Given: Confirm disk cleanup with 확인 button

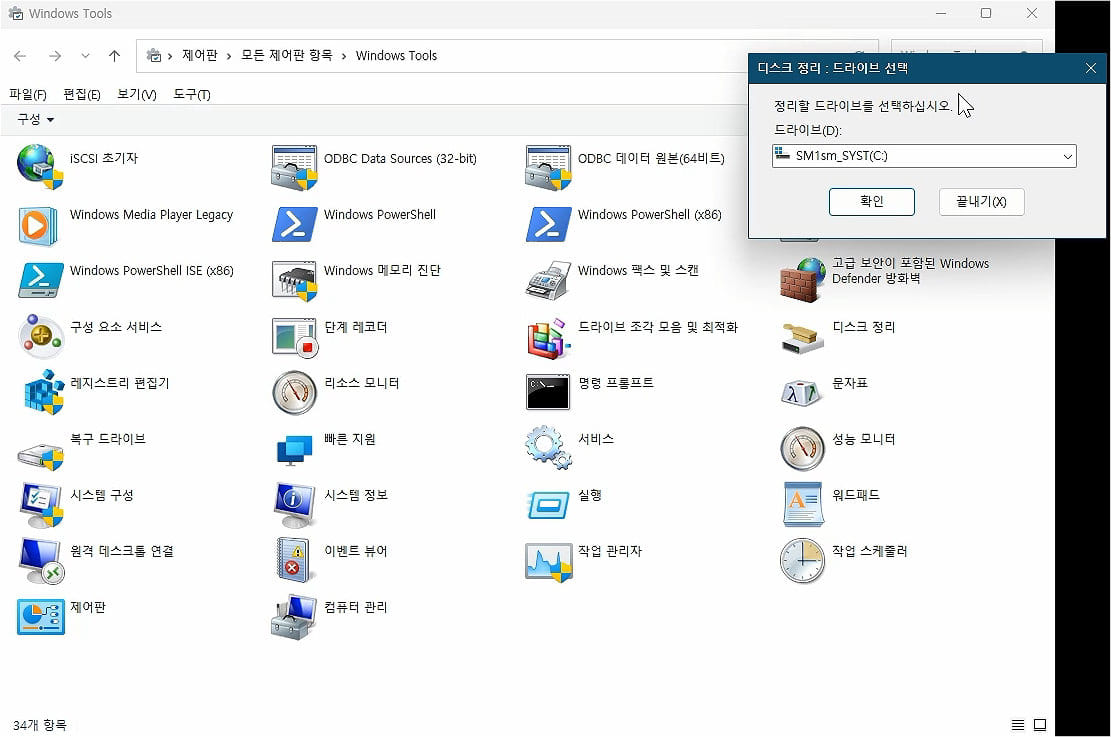Looking at the screenshot, I should click(871, 201).
